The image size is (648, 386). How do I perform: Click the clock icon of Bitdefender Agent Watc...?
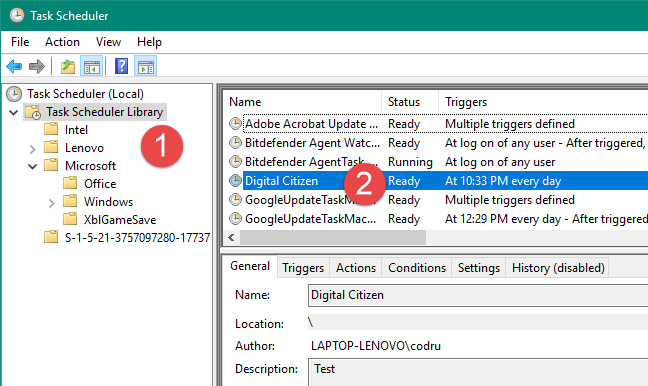pos(235,143)
